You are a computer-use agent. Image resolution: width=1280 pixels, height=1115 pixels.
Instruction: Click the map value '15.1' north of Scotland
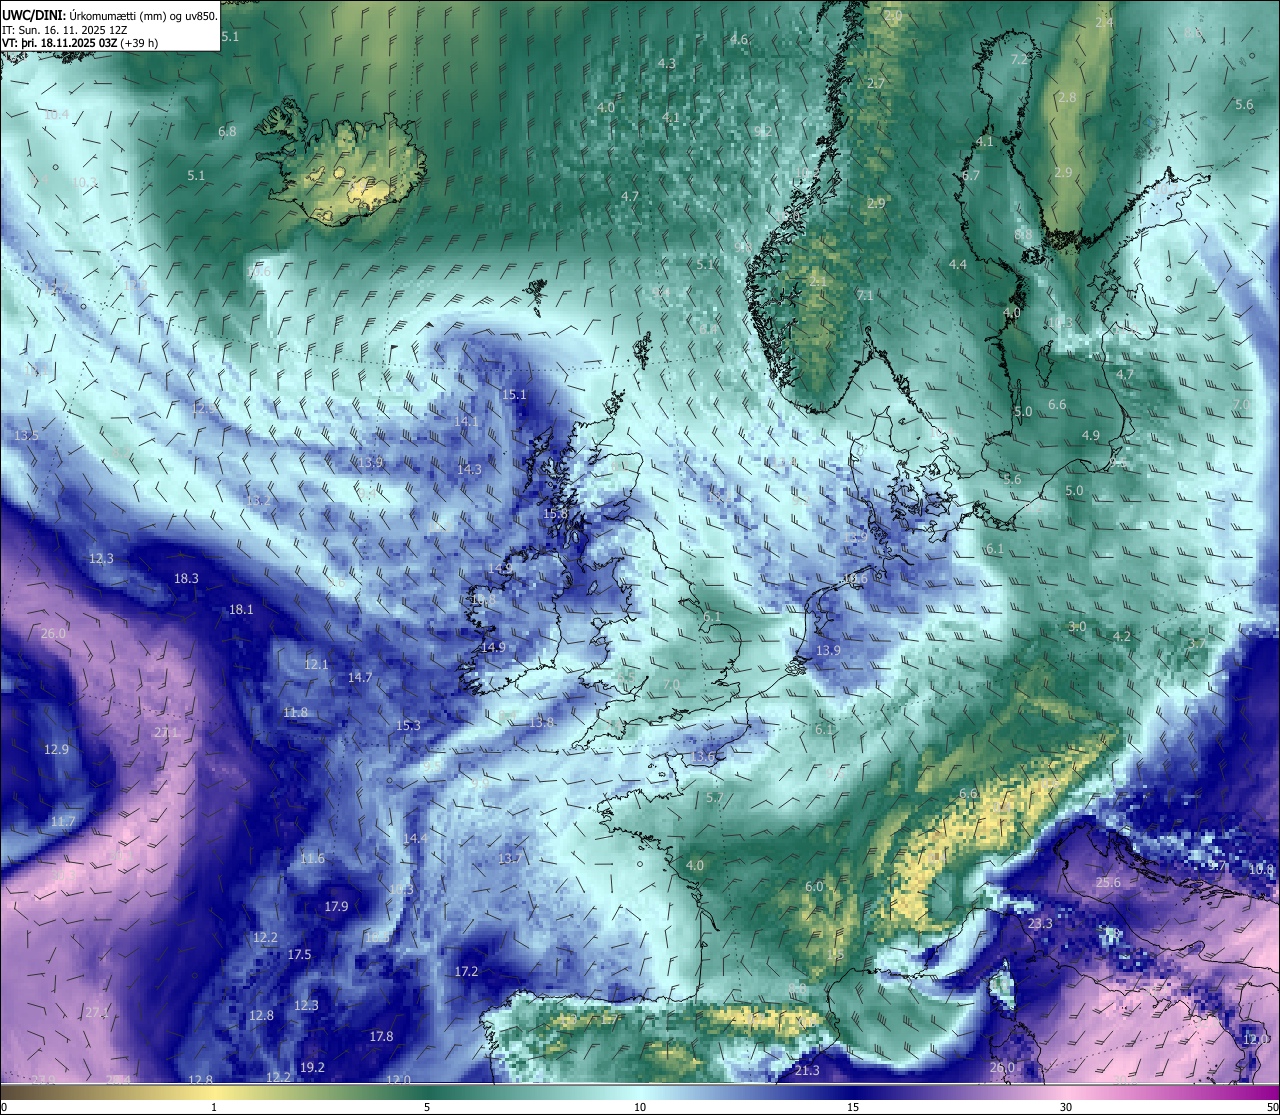(x=514, y=395)
